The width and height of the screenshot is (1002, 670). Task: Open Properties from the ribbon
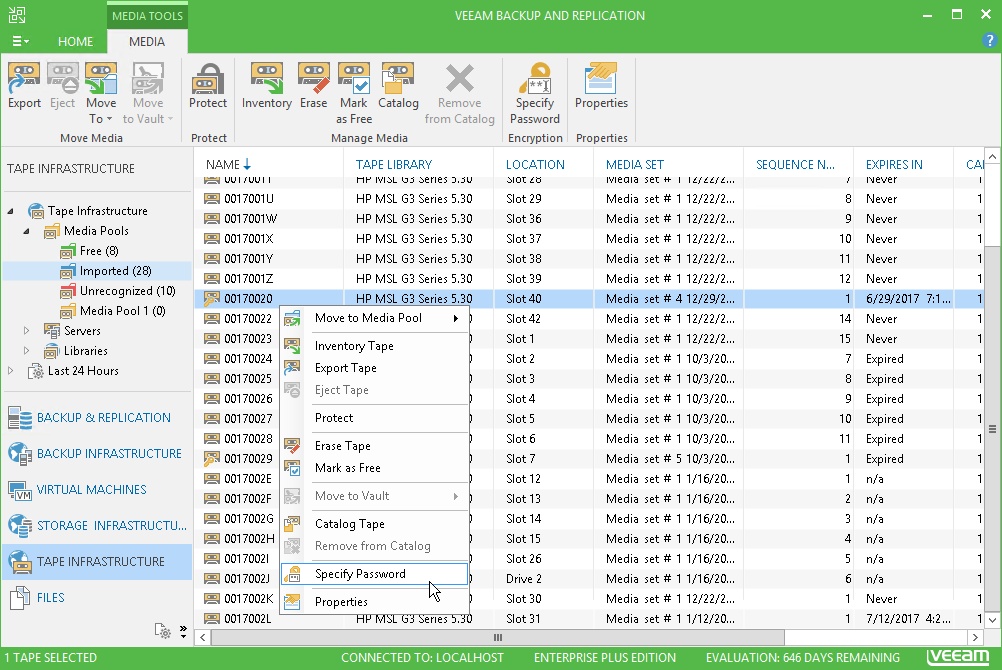tap(601, 86)
